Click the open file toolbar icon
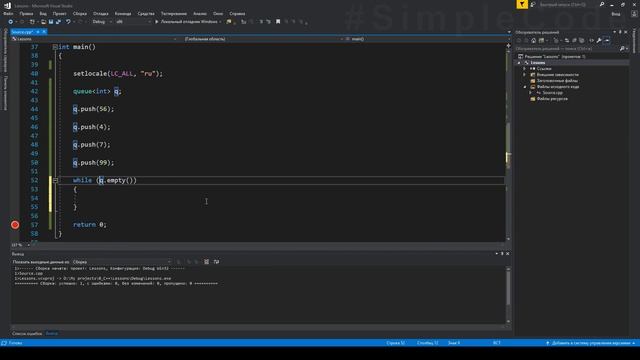640x360 pixels. click(x=43, y=22)
